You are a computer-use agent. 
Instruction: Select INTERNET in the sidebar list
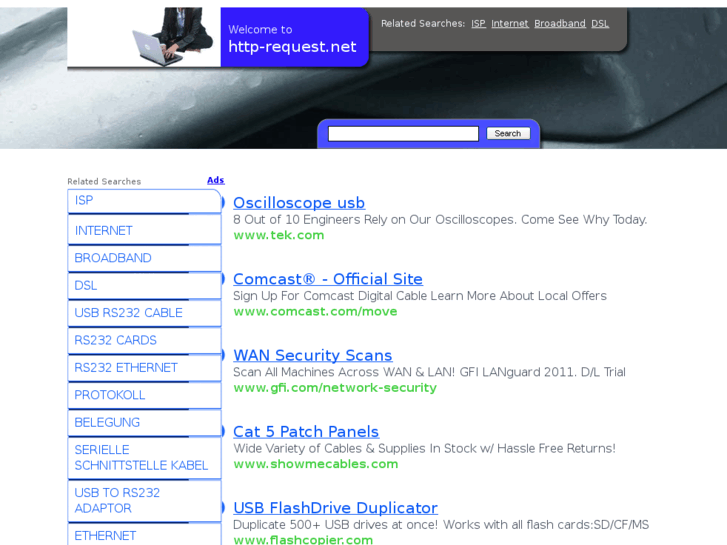[144, 230]
